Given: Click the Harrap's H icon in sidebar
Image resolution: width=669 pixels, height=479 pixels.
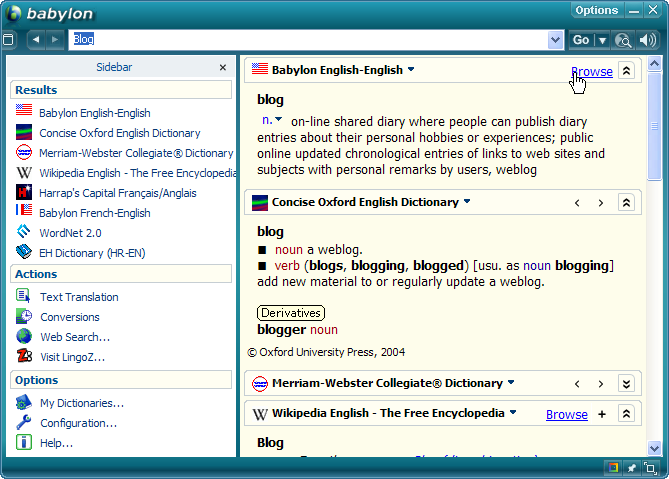Looking at the screenshot, I should point(24,192).
